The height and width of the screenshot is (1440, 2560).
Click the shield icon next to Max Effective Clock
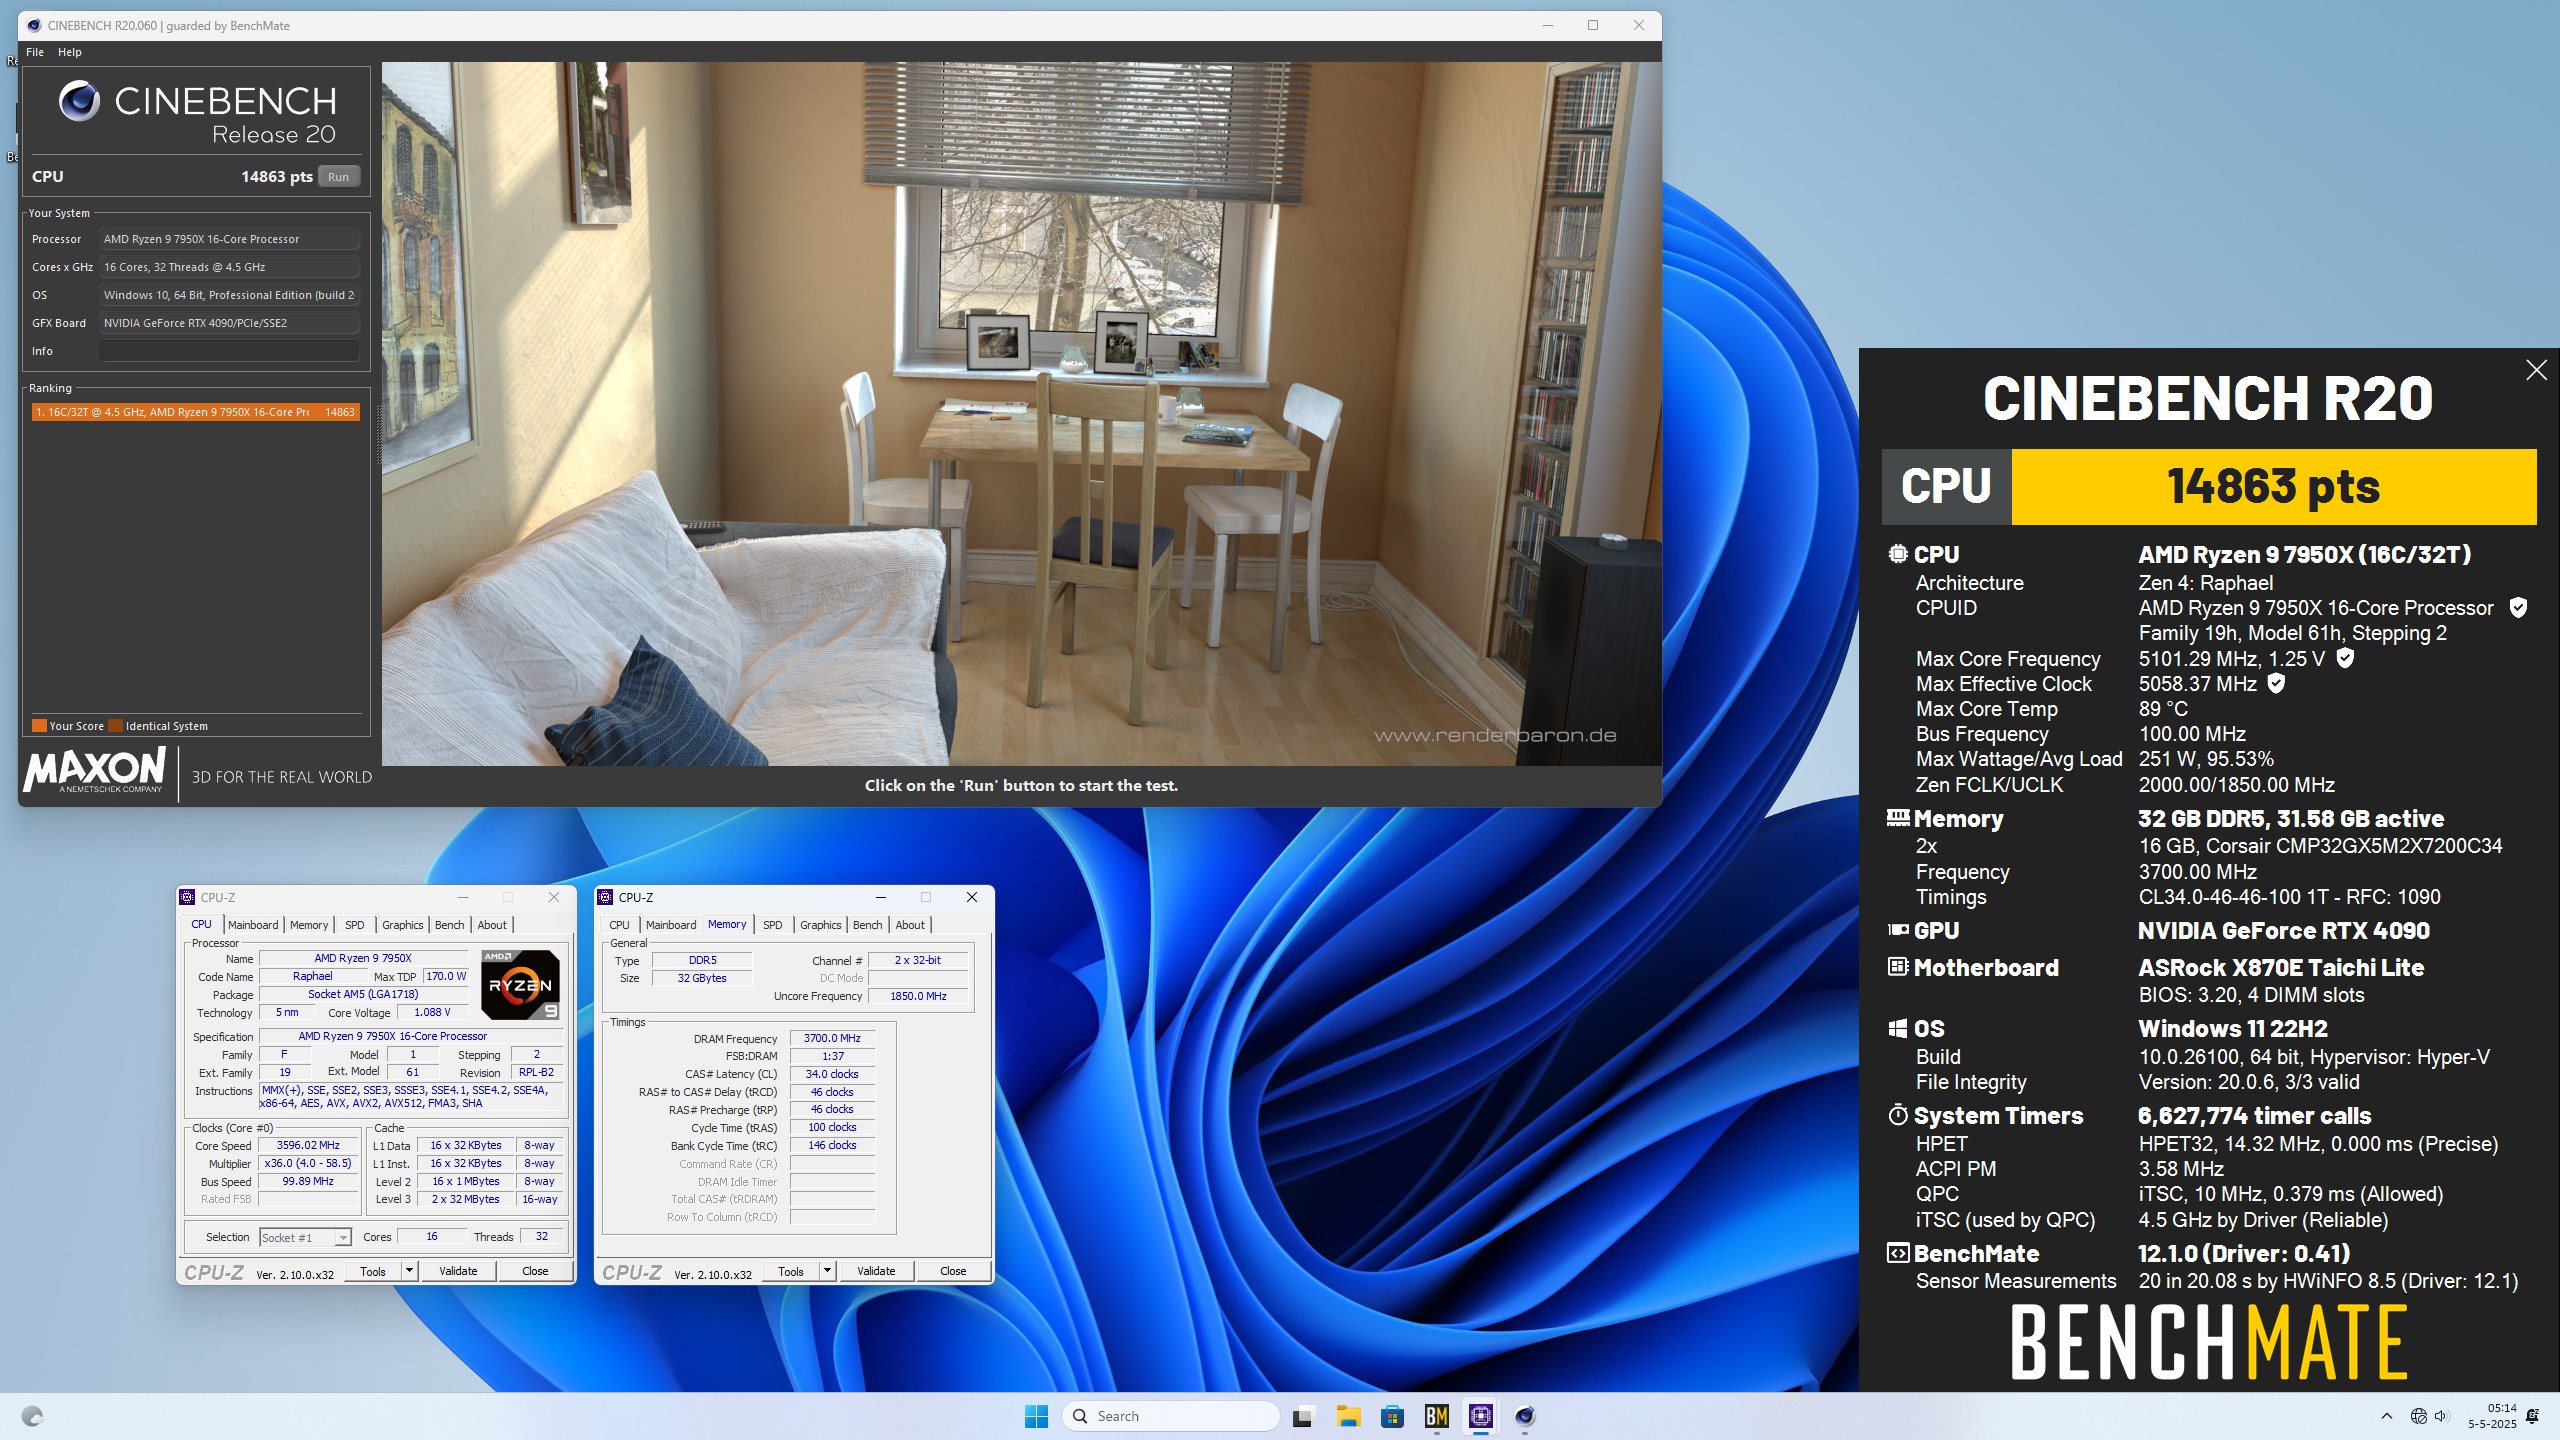coord(2276,683)
